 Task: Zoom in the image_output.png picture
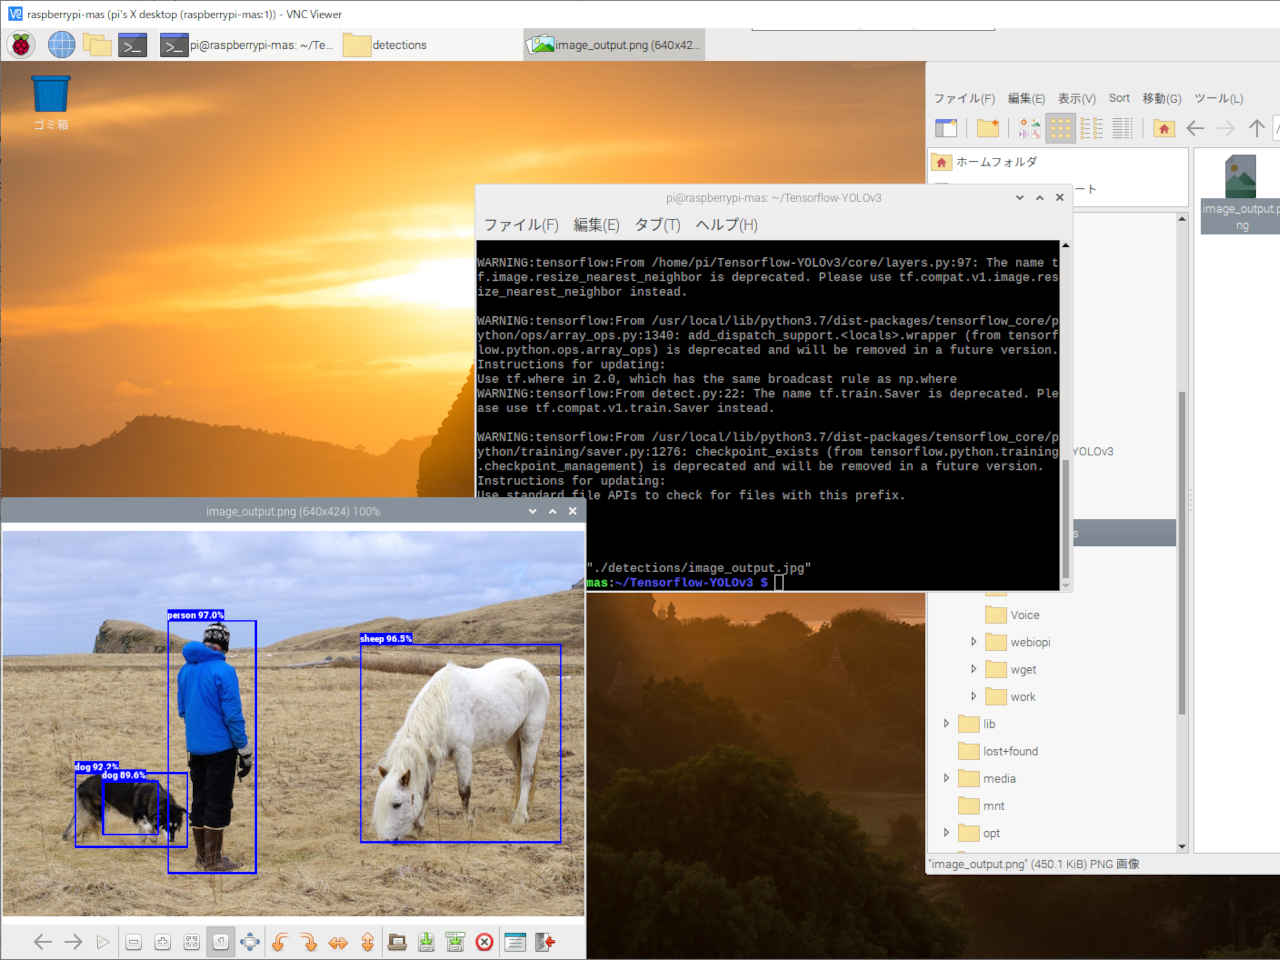[163, 942]
